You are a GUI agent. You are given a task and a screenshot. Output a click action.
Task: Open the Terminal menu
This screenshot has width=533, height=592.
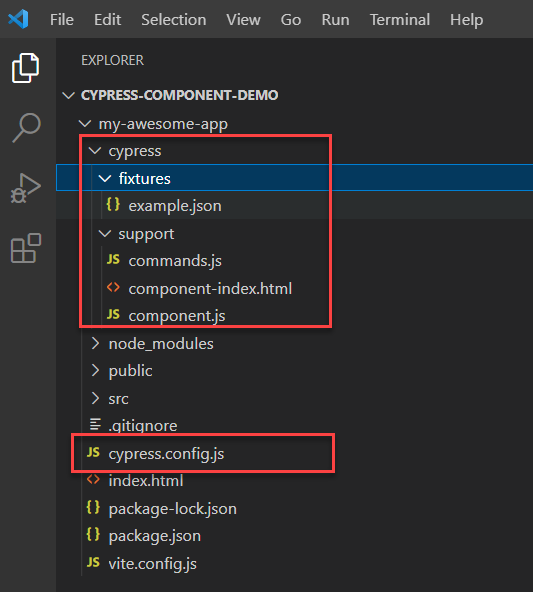point(400,20)
